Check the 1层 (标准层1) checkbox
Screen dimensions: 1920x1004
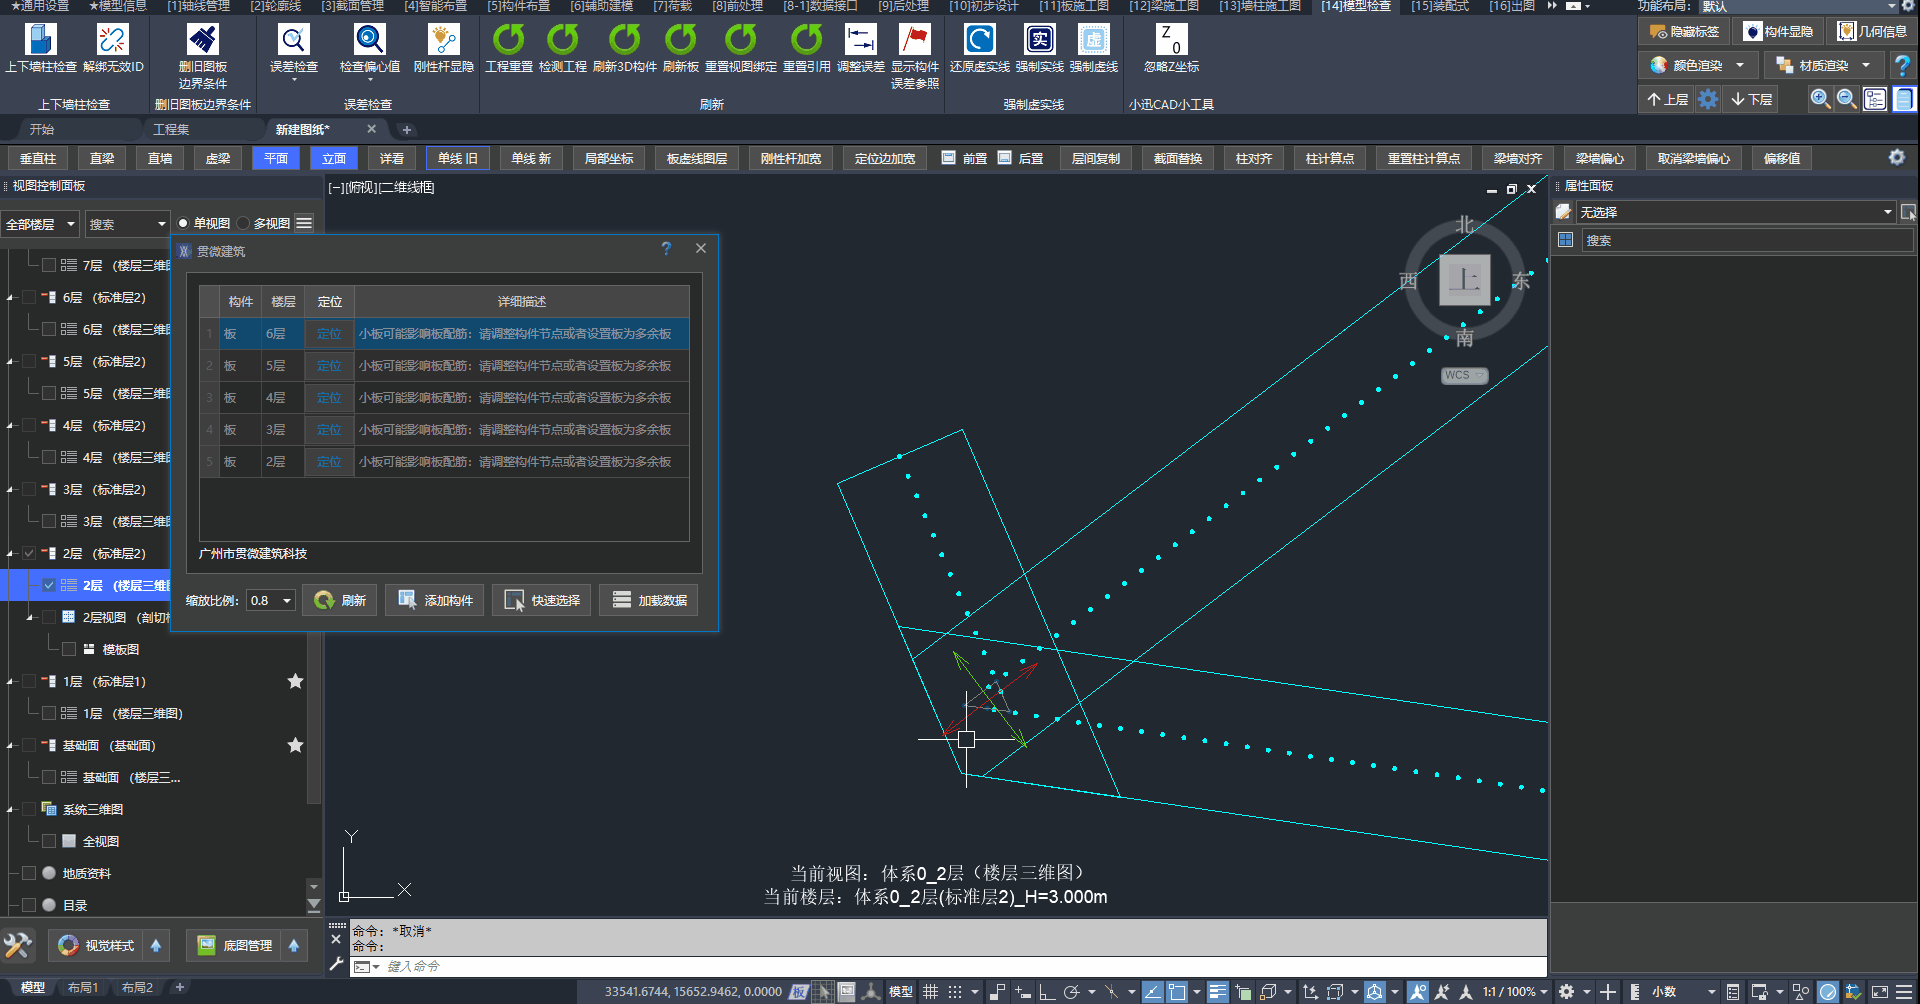(x=29, y=681)
